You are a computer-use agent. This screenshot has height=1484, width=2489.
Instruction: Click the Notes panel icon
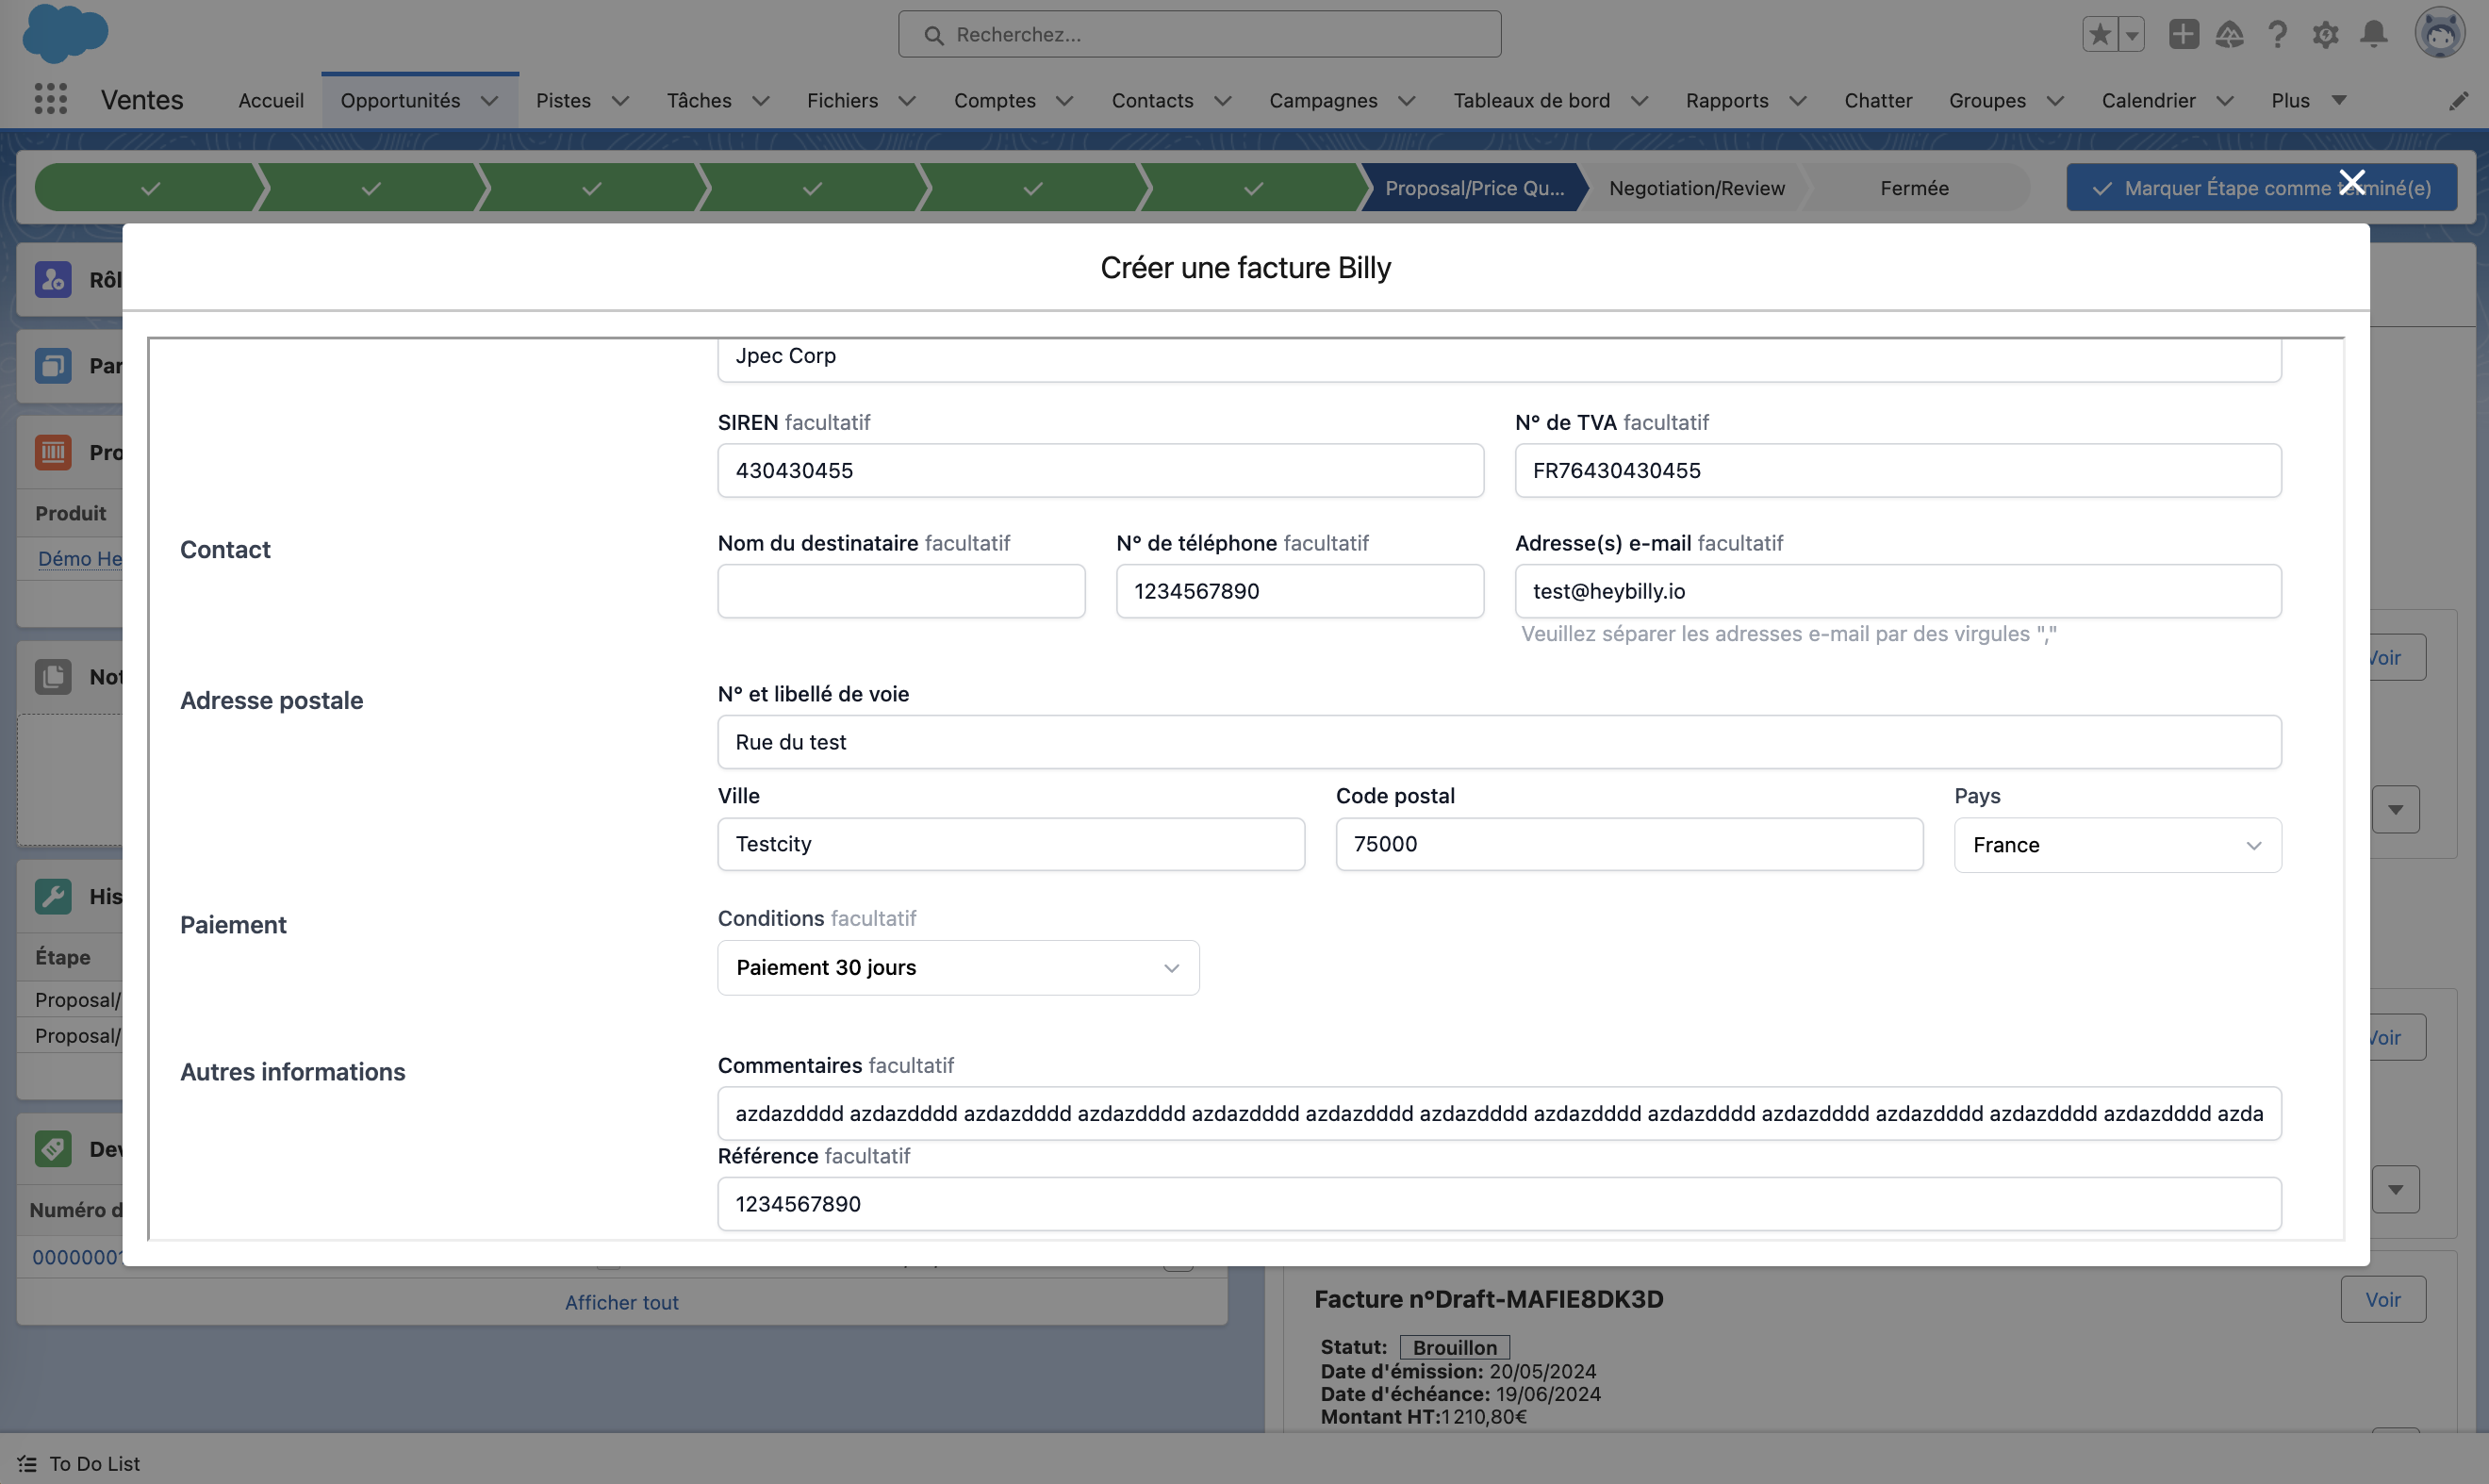click(53, 676)
